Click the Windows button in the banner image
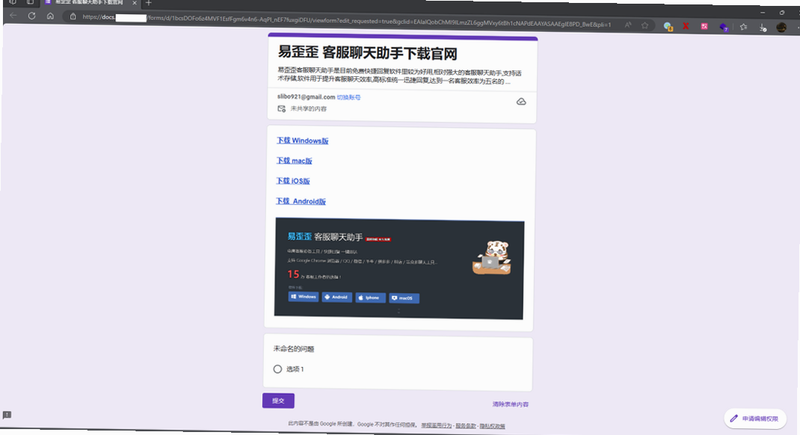 click(x=303, y=296)
